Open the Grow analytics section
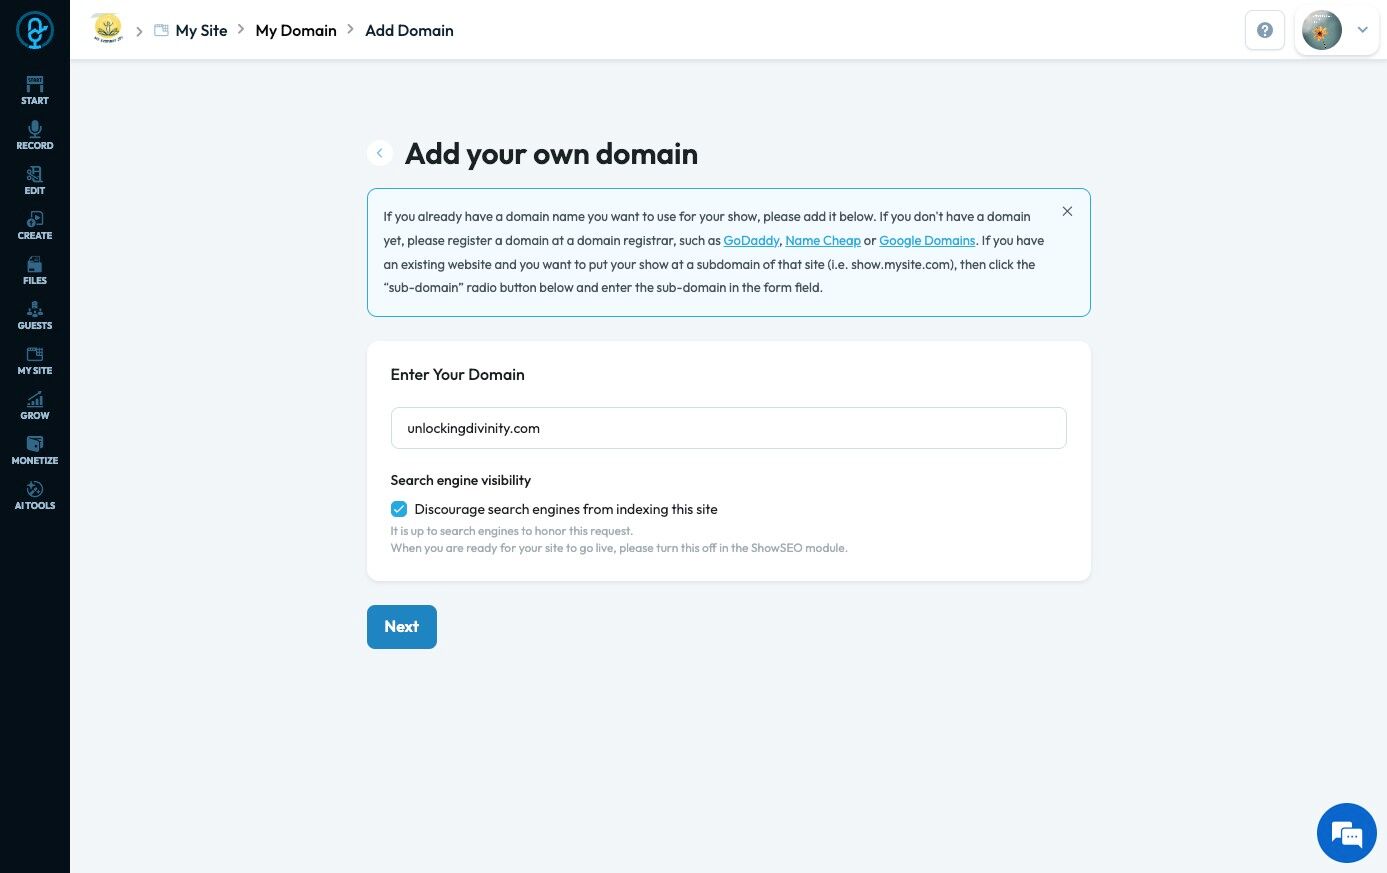Viewport: 1387px width, 873px height. pos(35,405)
